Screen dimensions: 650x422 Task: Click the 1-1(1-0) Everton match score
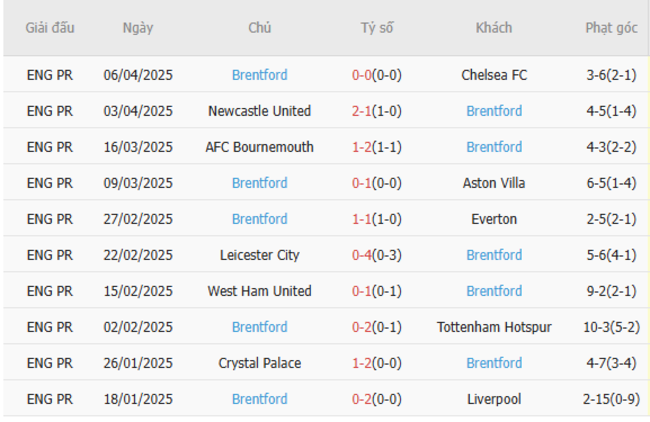pyautogui.click(x=377, y=219)
